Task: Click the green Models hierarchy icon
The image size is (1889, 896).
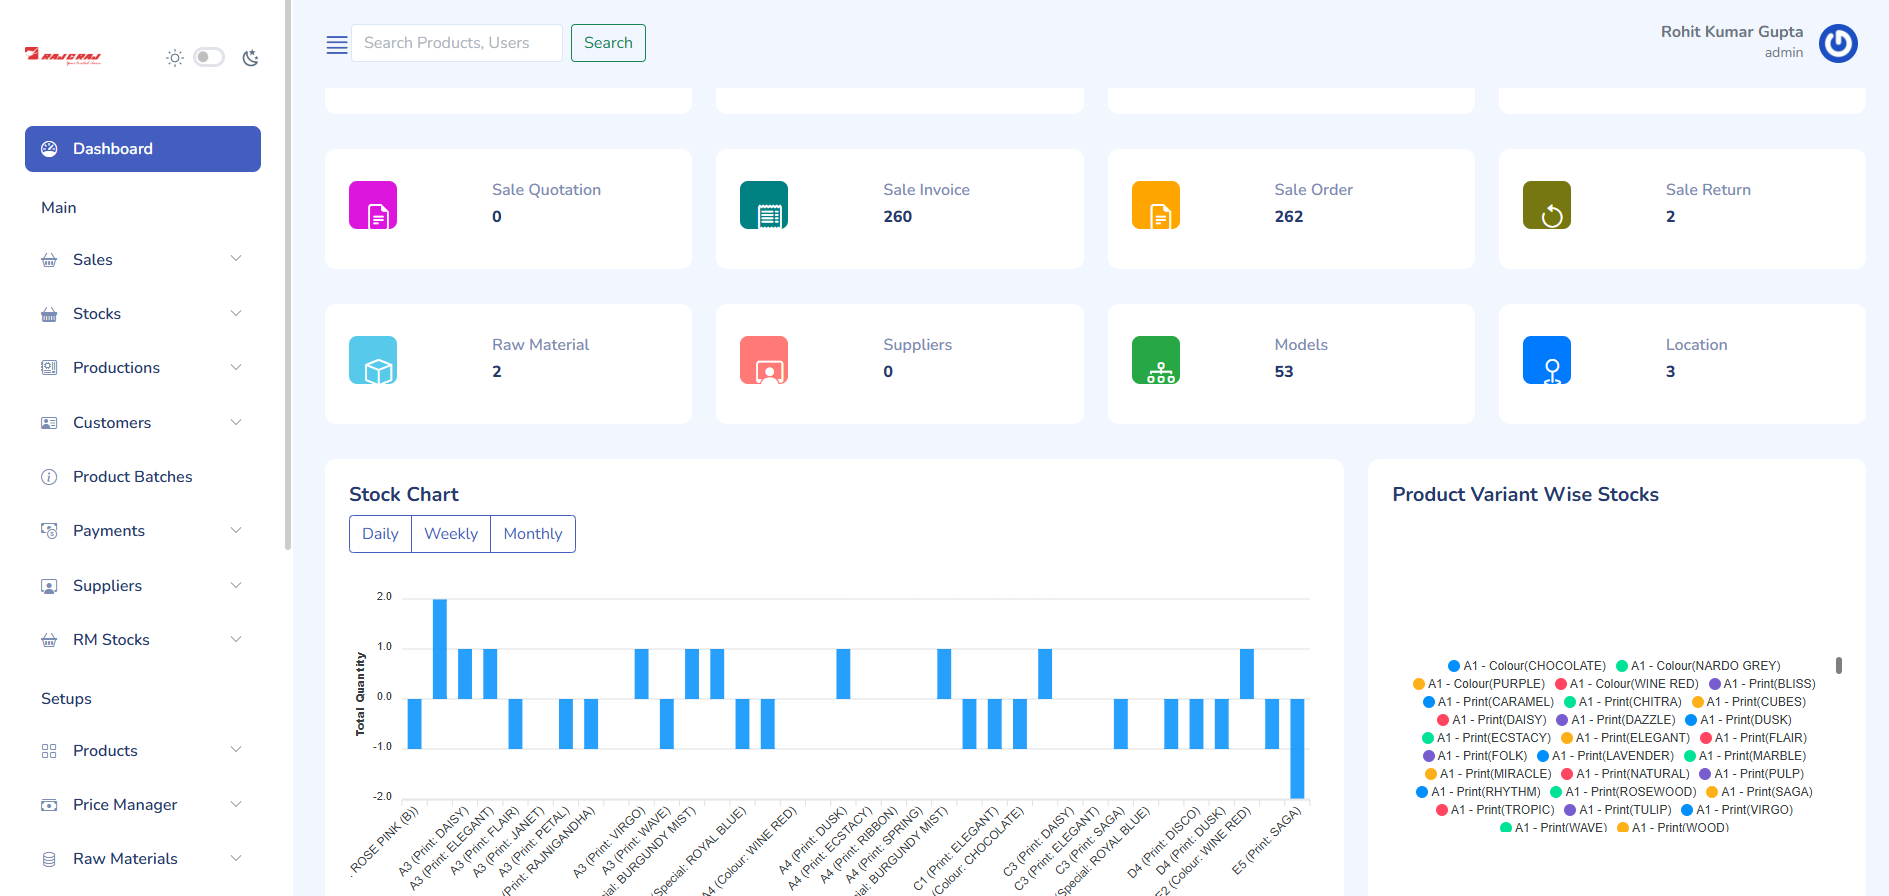Action: pyautogui.click(x=1155, y=360)
